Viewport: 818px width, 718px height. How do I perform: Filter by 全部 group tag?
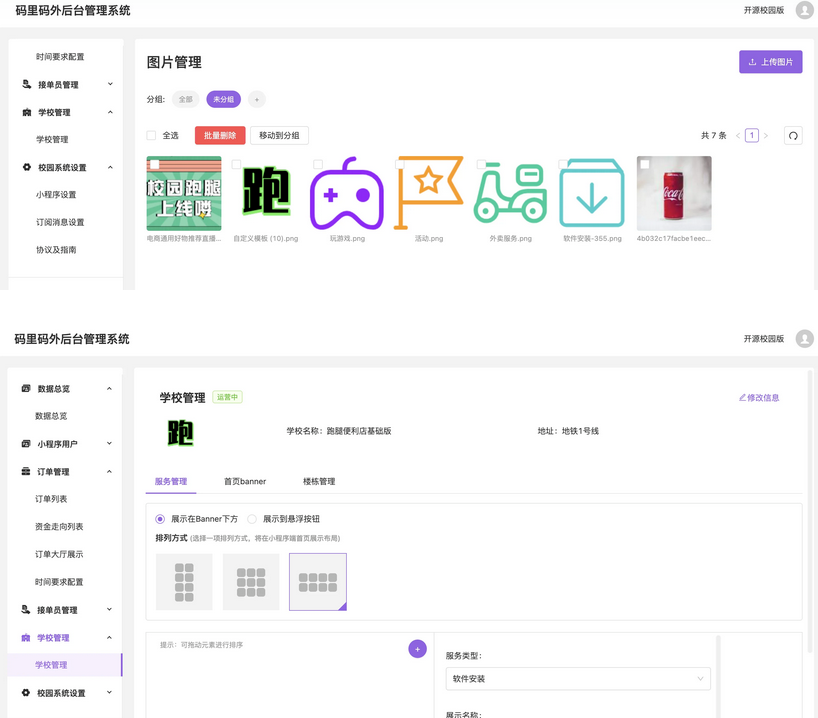pos(186,99)
